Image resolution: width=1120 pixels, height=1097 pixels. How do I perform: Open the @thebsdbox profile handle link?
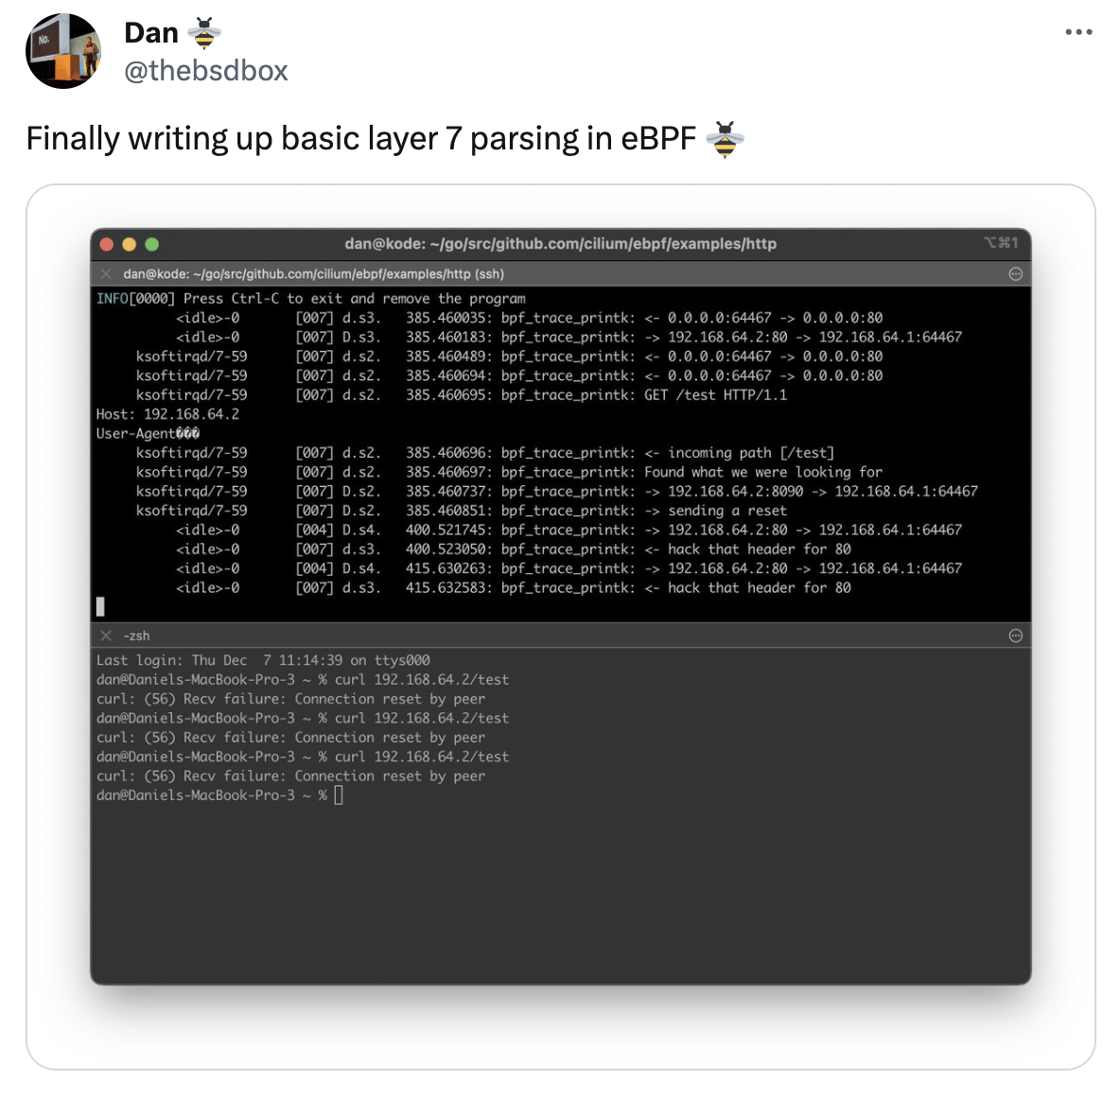(x=206, y=71)
